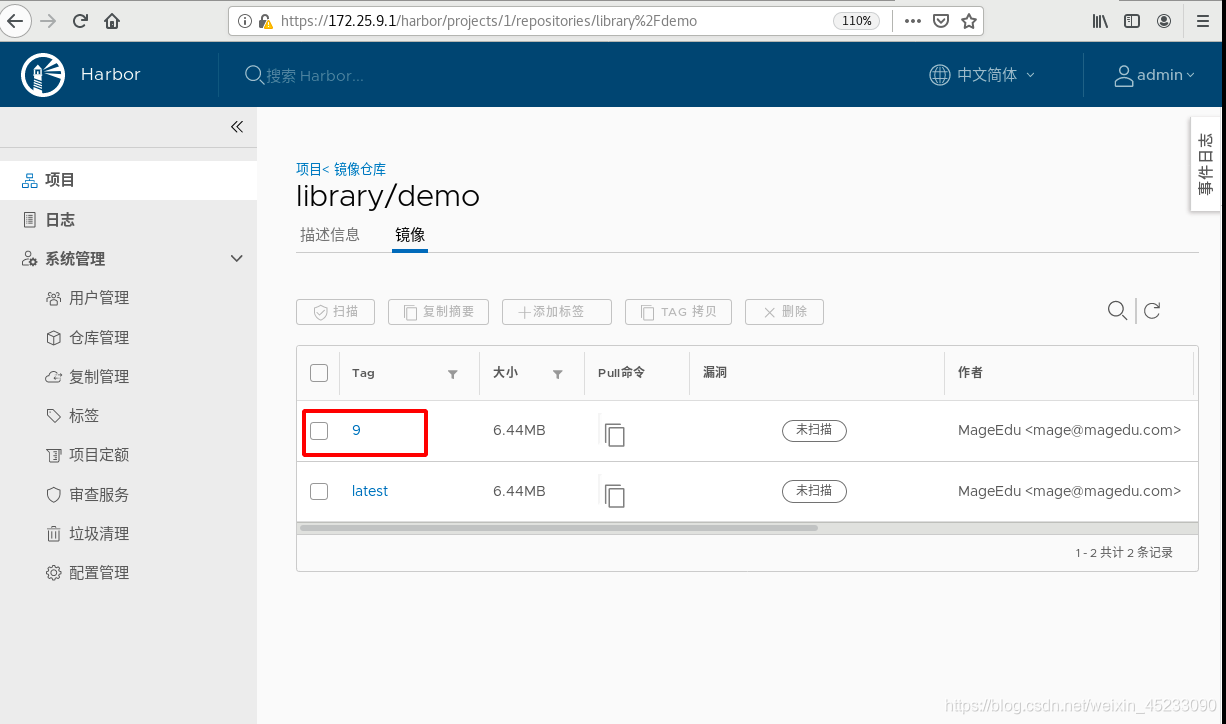Open 复制管理 in the sidebar
1226x724 pixels.
point(99,377)
